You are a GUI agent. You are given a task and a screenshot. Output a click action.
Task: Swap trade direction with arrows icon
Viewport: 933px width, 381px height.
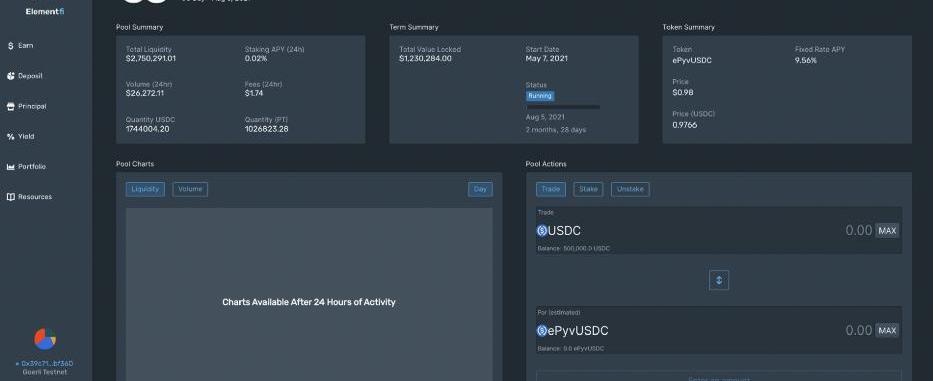[x=719, y=280]
